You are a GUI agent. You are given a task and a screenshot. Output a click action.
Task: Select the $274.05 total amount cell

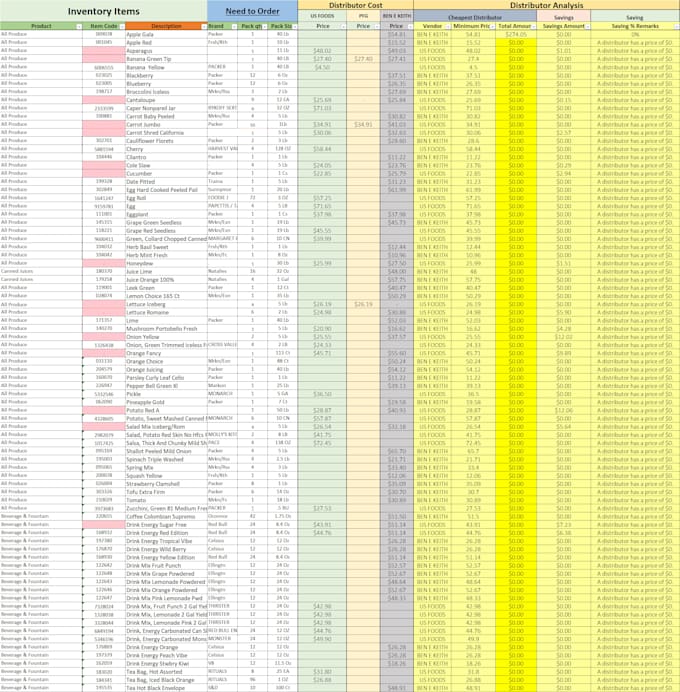[x=516, y=34]
